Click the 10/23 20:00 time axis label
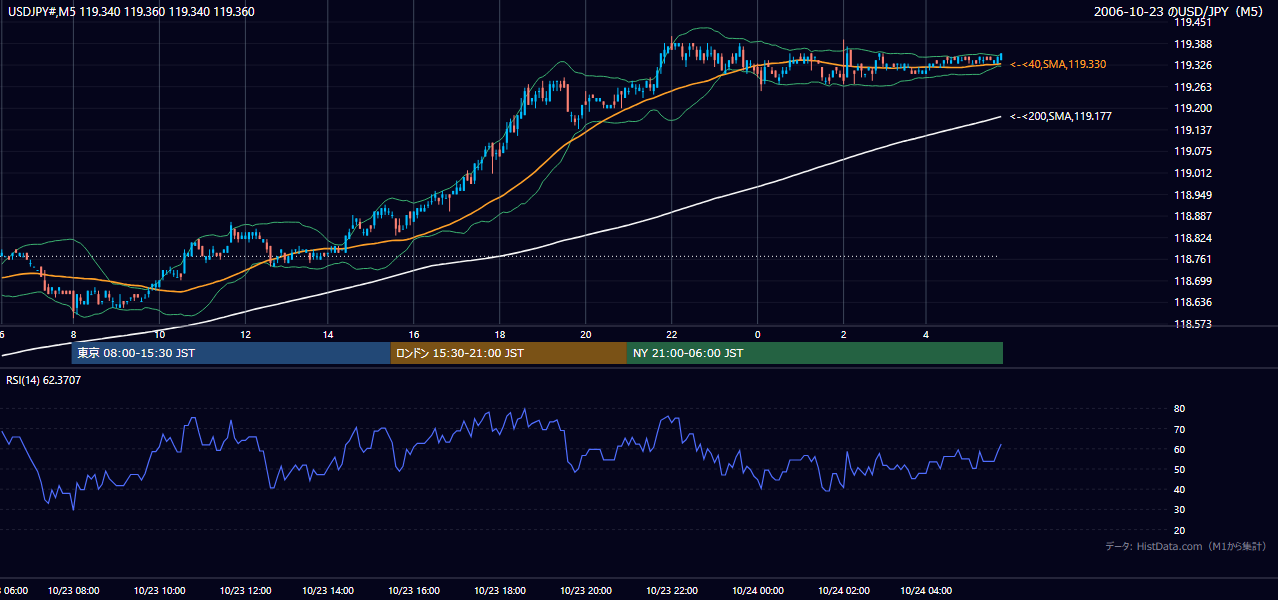The height and width of the screenshot is (600, 1278). point(587,591)
